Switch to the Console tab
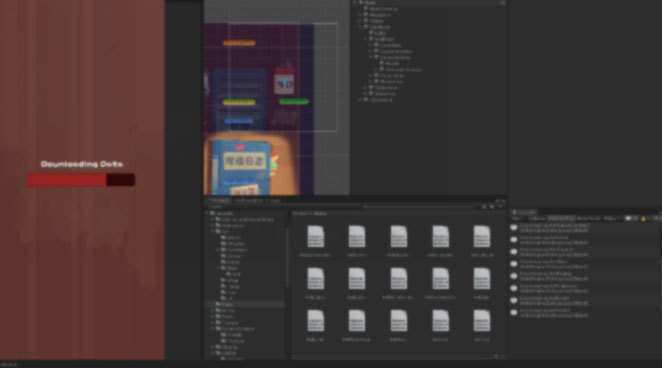This screenshot has height=368, width=662. tap(524, 212)
